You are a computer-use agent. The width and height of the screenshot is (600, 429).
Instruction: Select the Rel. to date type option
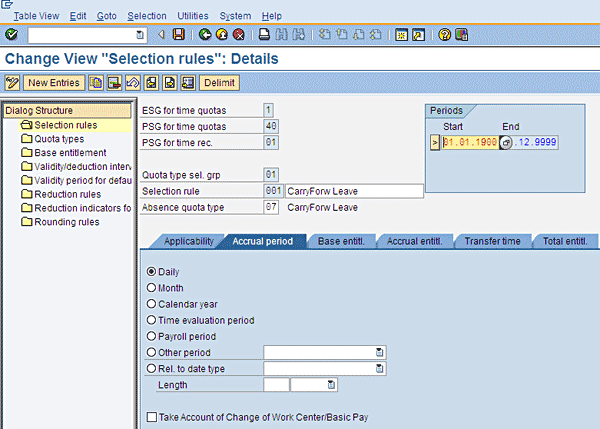[152, 369]
